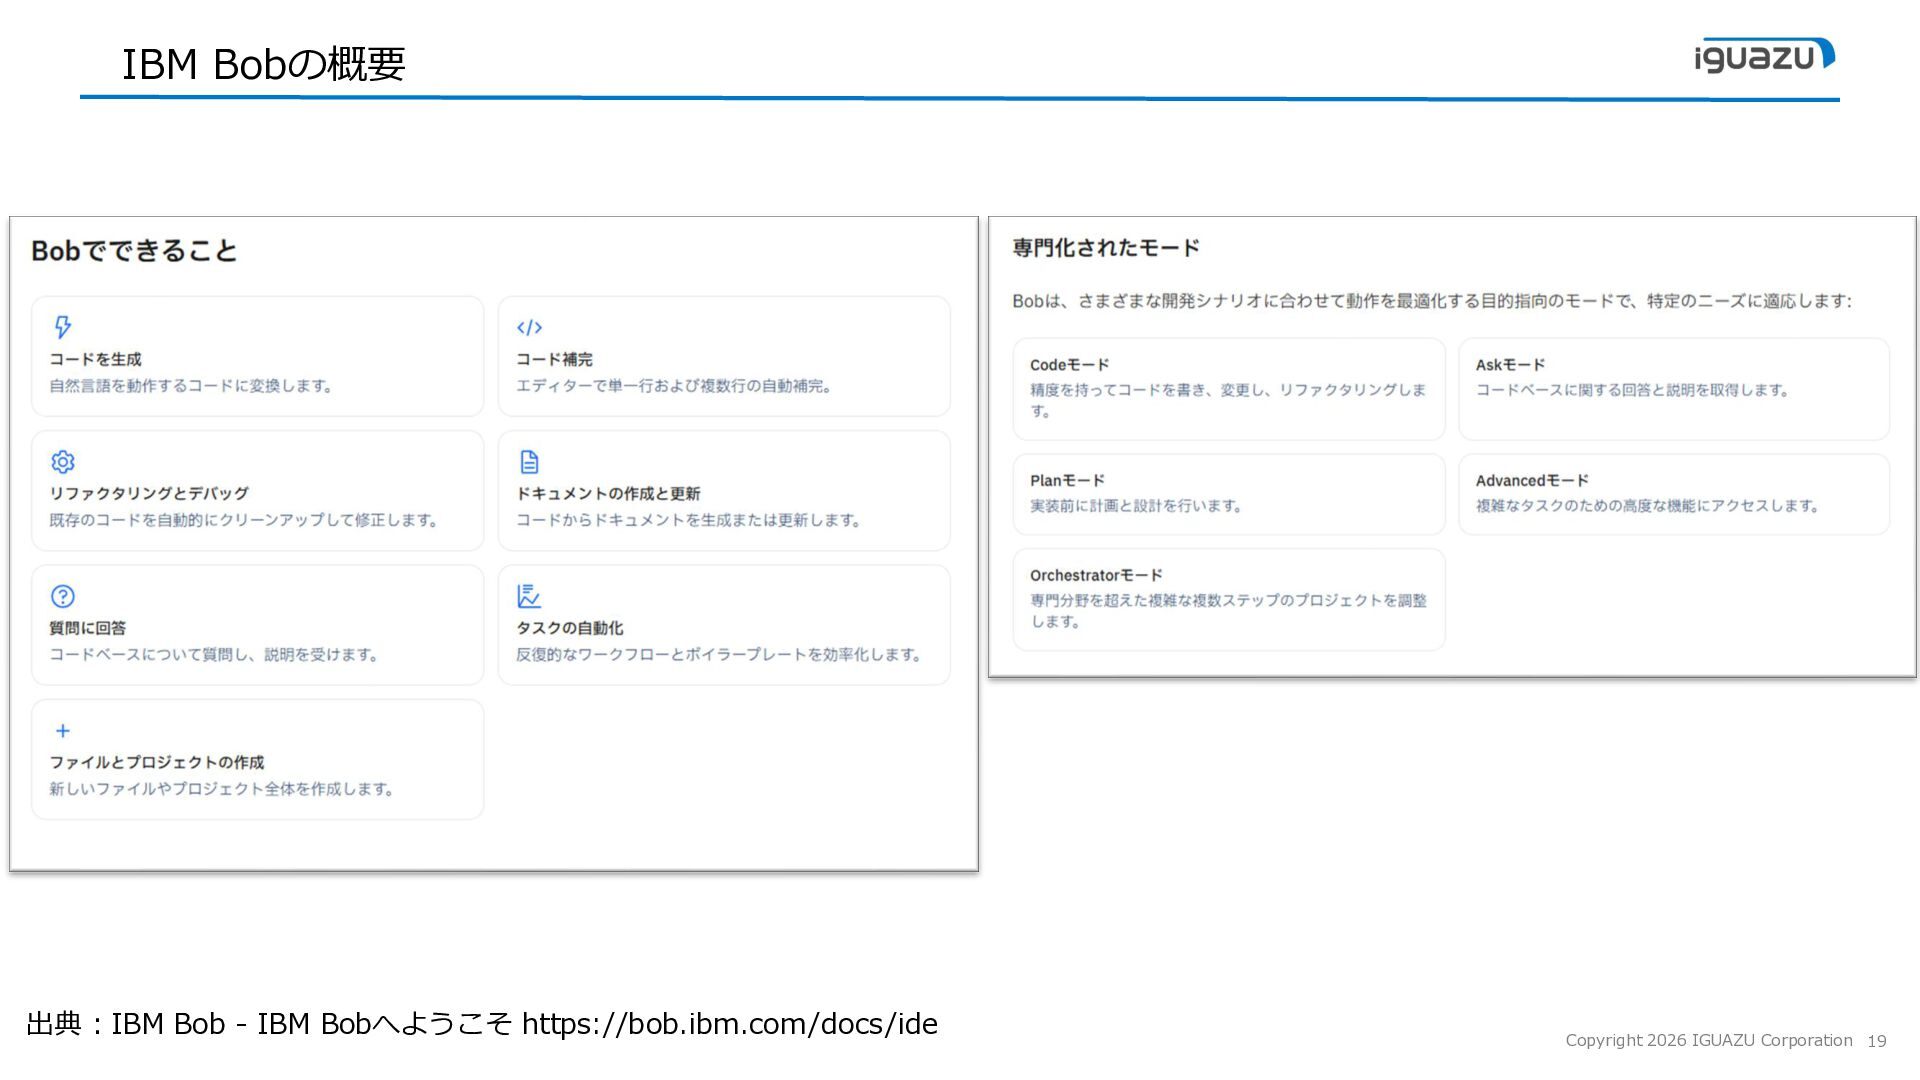1920x1080 pixels.
Task: Open the Codeモード card title
Action: 1069,365
